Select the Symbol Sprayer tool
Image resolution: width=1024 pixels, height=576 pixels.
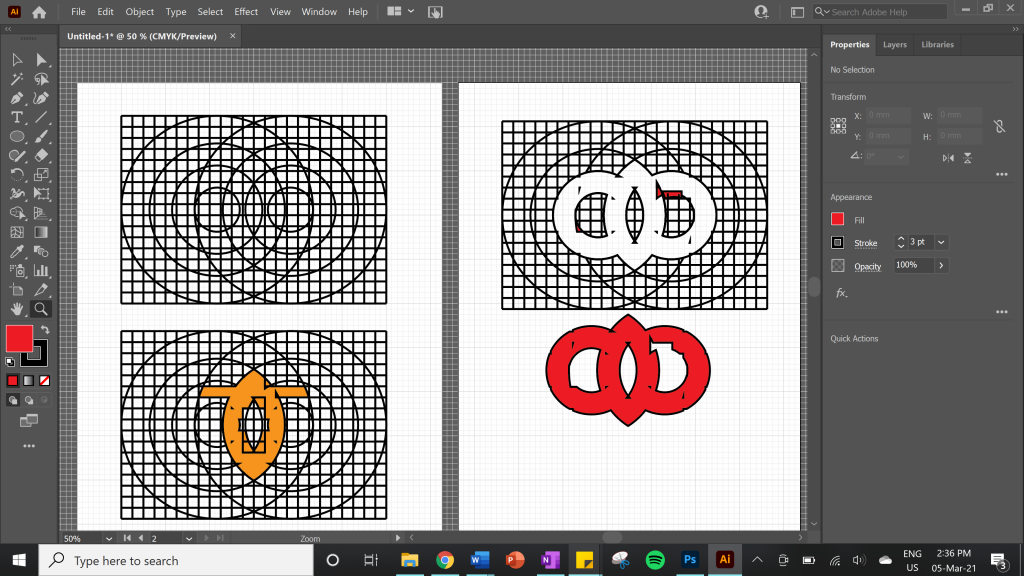click(17, 270)
